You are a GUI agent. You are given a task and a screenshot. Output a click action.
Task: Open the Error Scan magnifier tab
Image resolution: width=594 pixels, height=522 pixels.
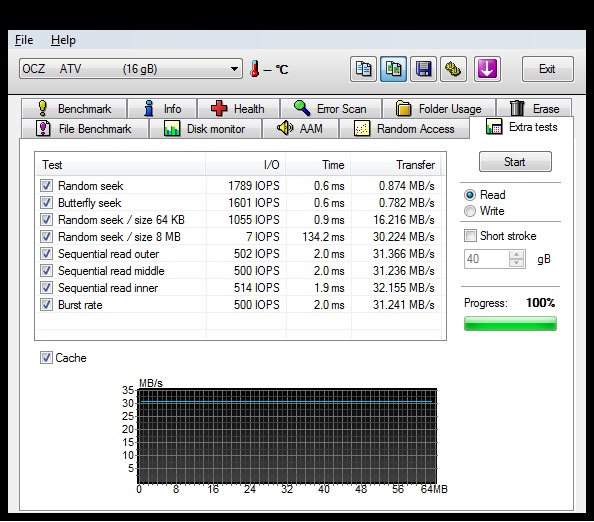pos(331,109)
